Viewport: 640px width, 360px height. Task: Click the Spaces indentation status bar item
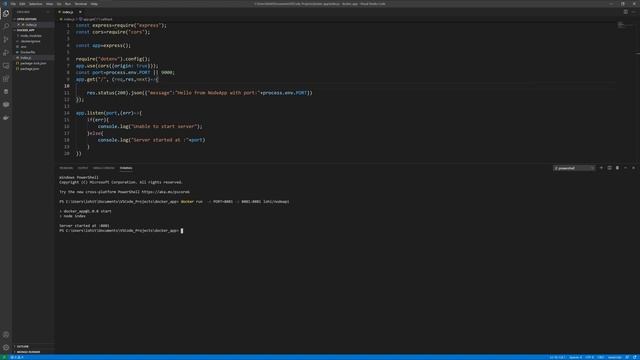click(576, 357)
